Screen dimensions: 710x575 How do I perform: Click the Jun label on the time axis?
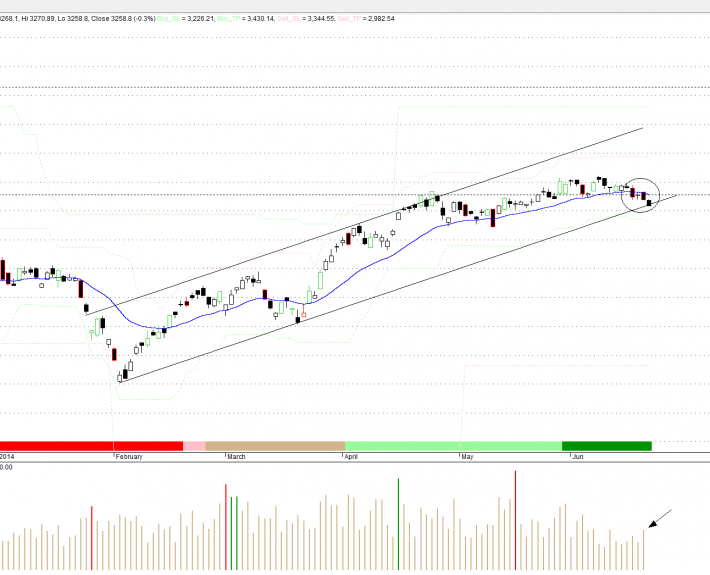click(x=577, y=457)
